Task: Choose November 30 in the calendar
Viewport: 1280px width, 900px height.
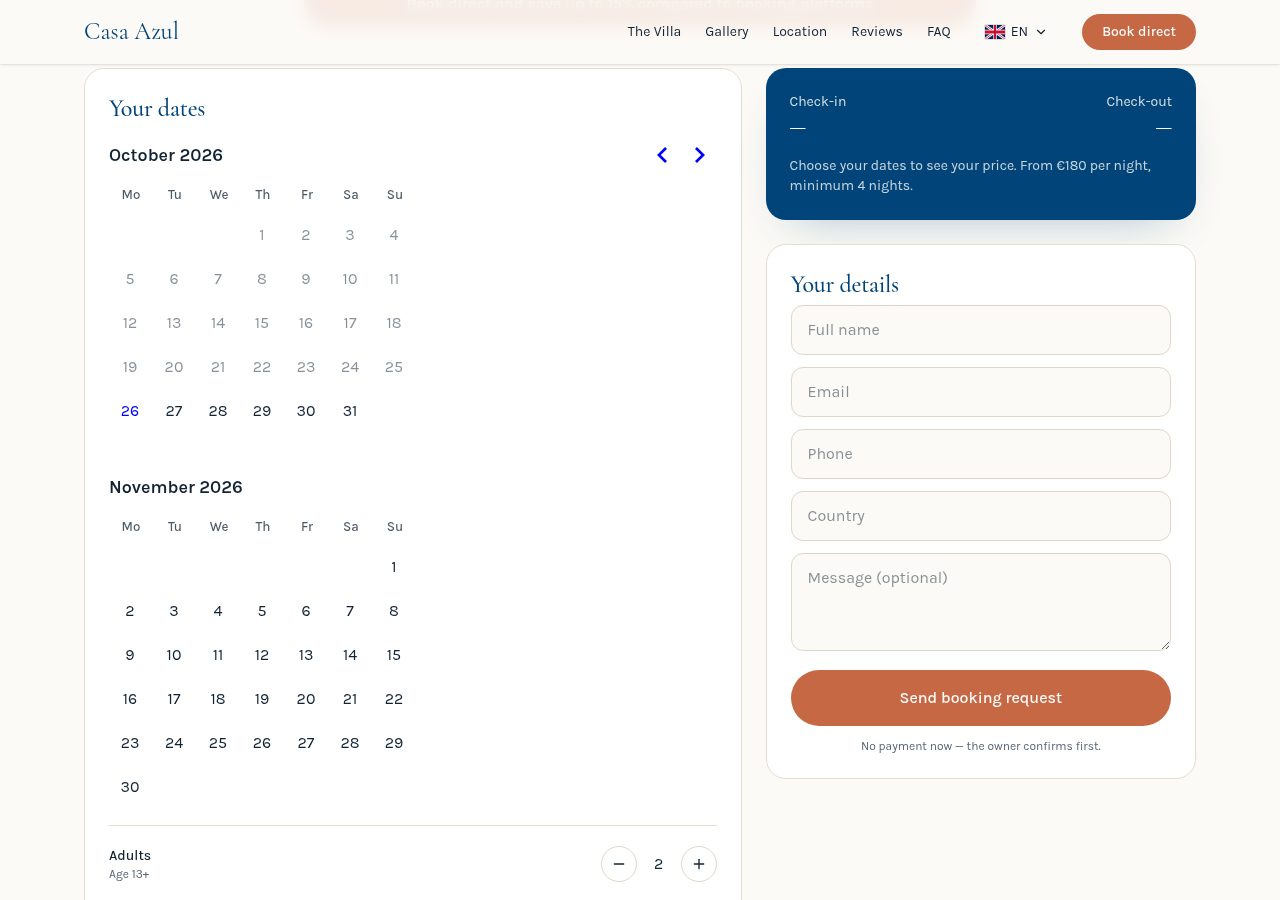Action: tap(130, 787)
